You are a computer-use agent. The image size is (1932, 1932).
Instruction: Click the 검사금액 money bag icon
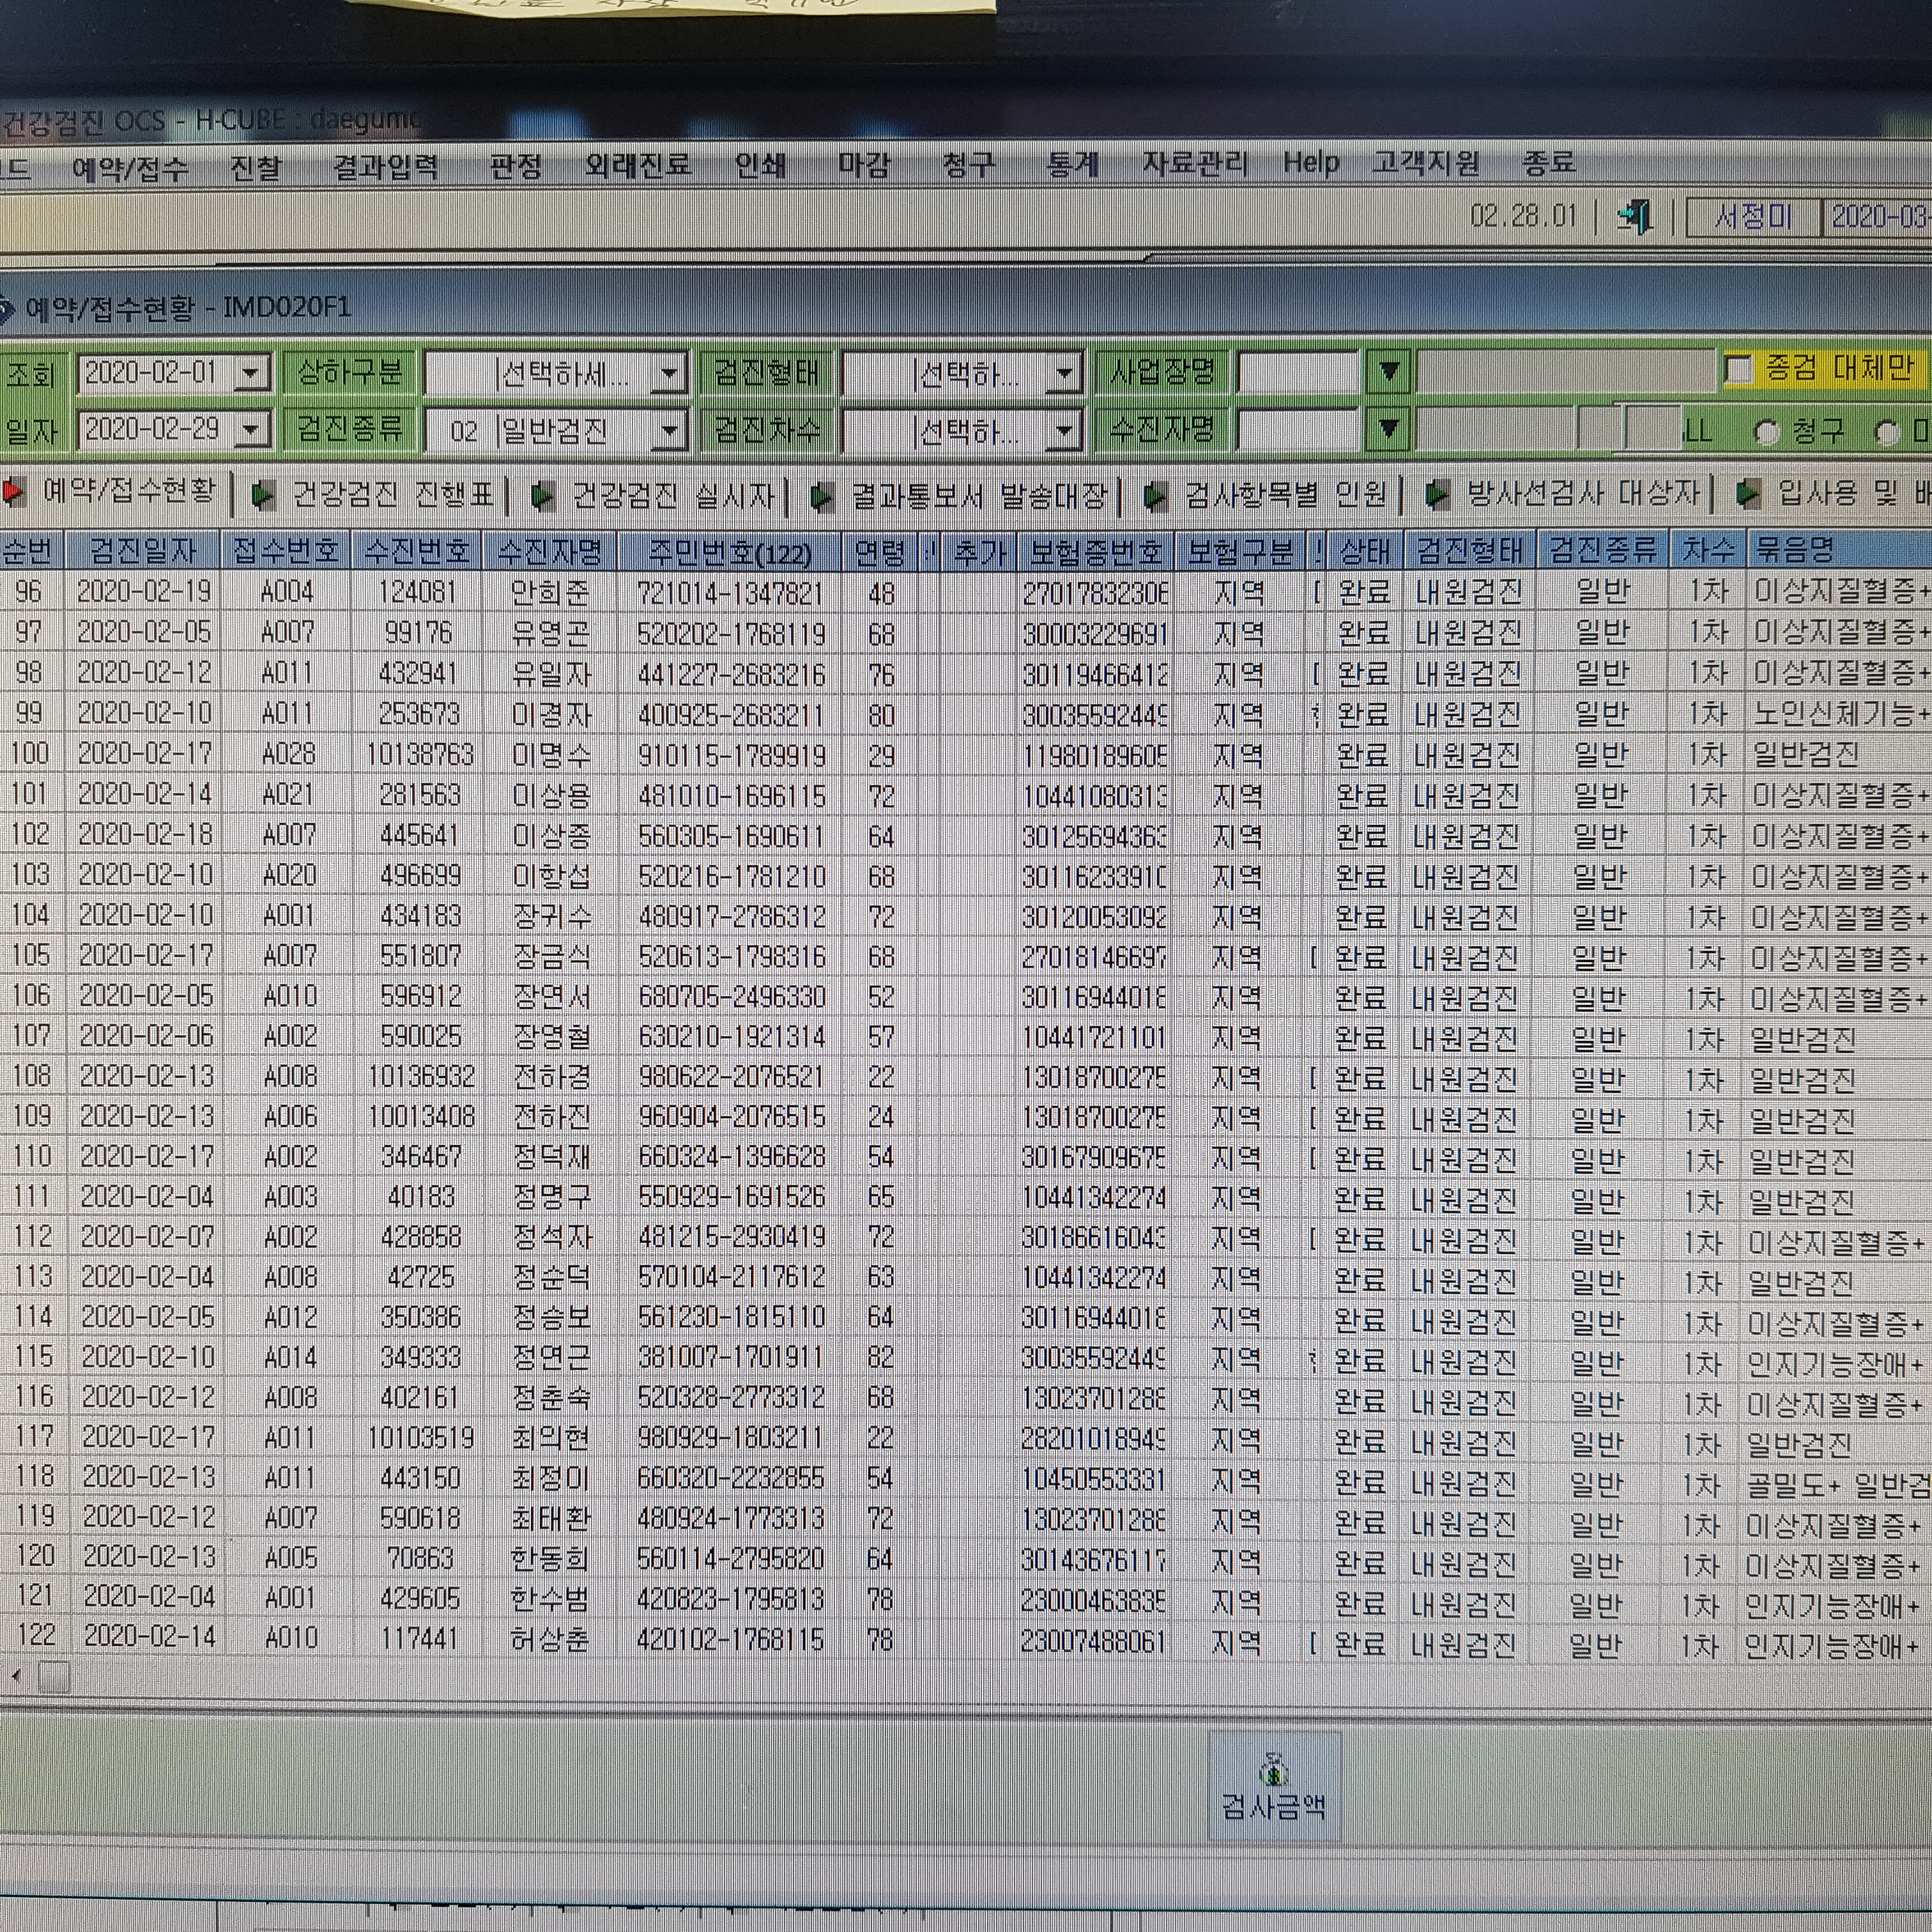(x=1274, y=1771)
